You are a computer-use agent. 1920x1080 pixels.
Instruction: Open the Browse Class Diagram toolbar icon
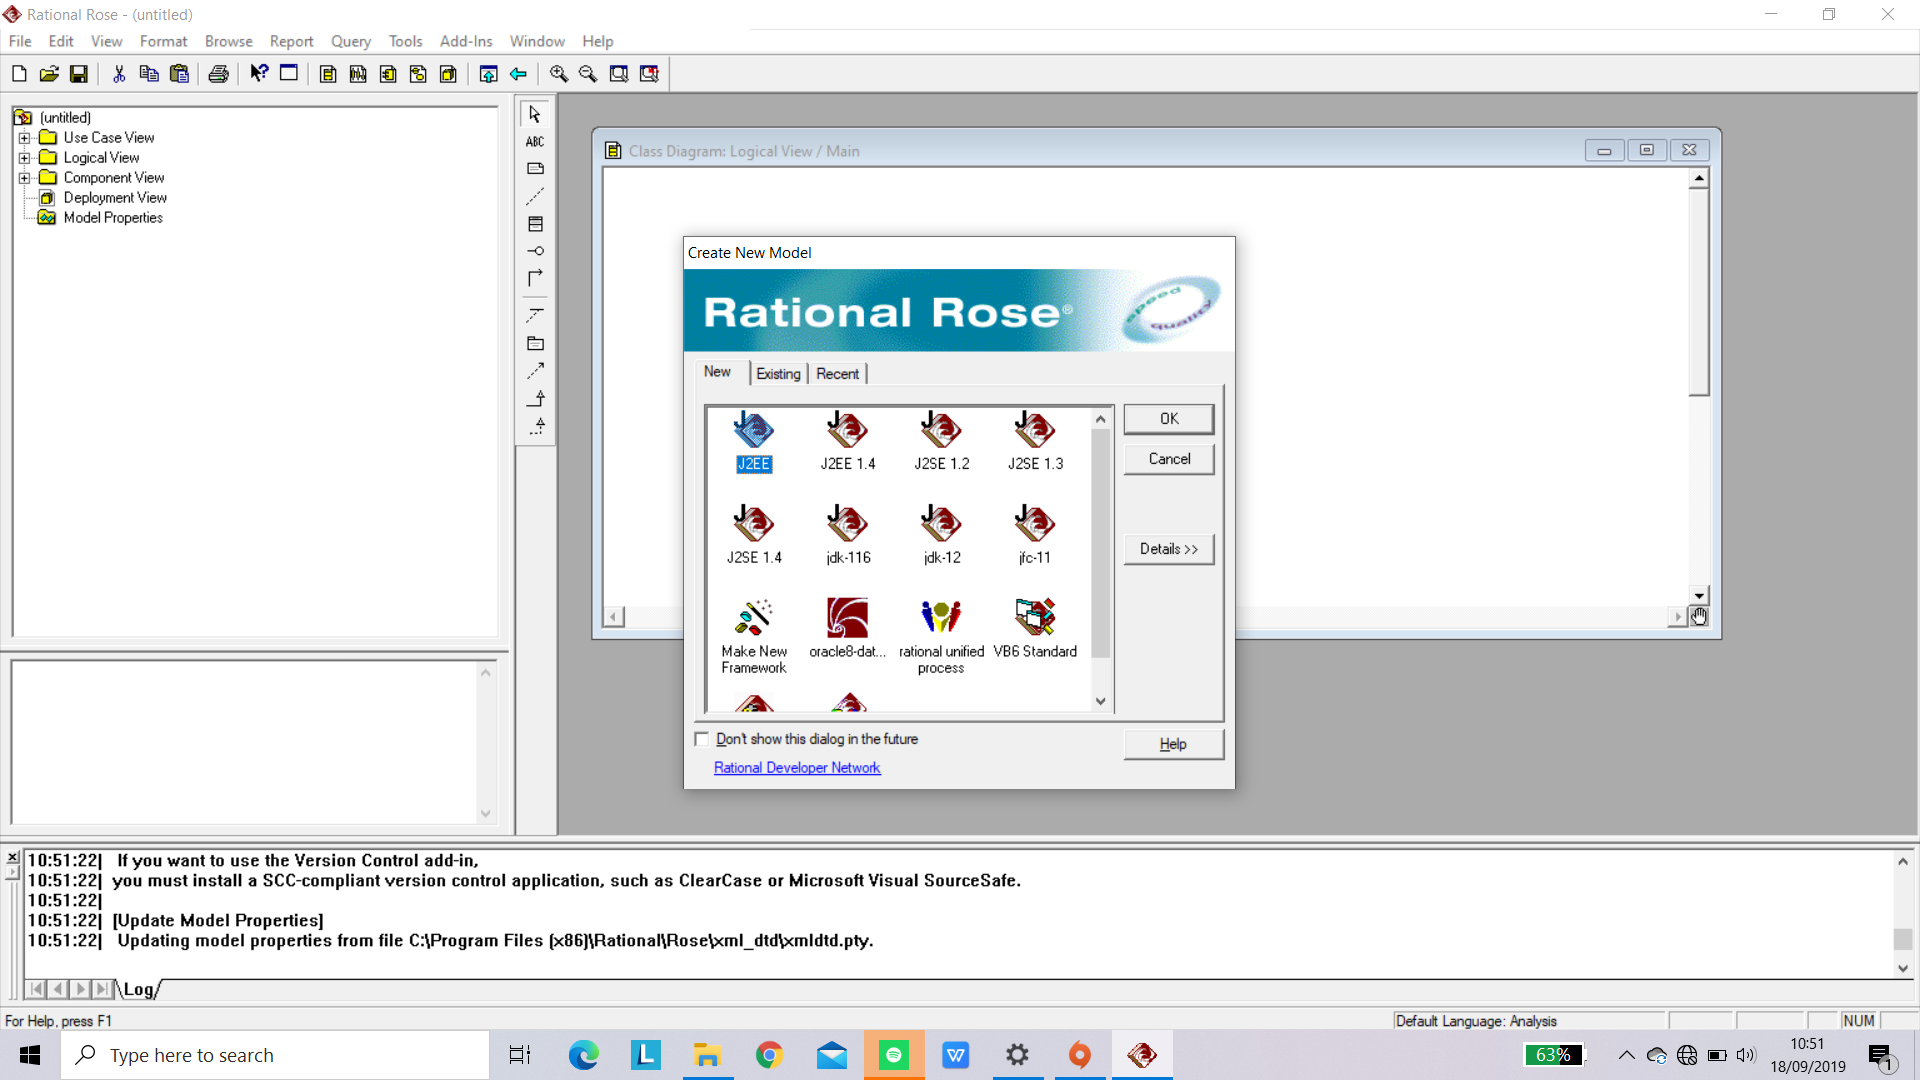328,73
